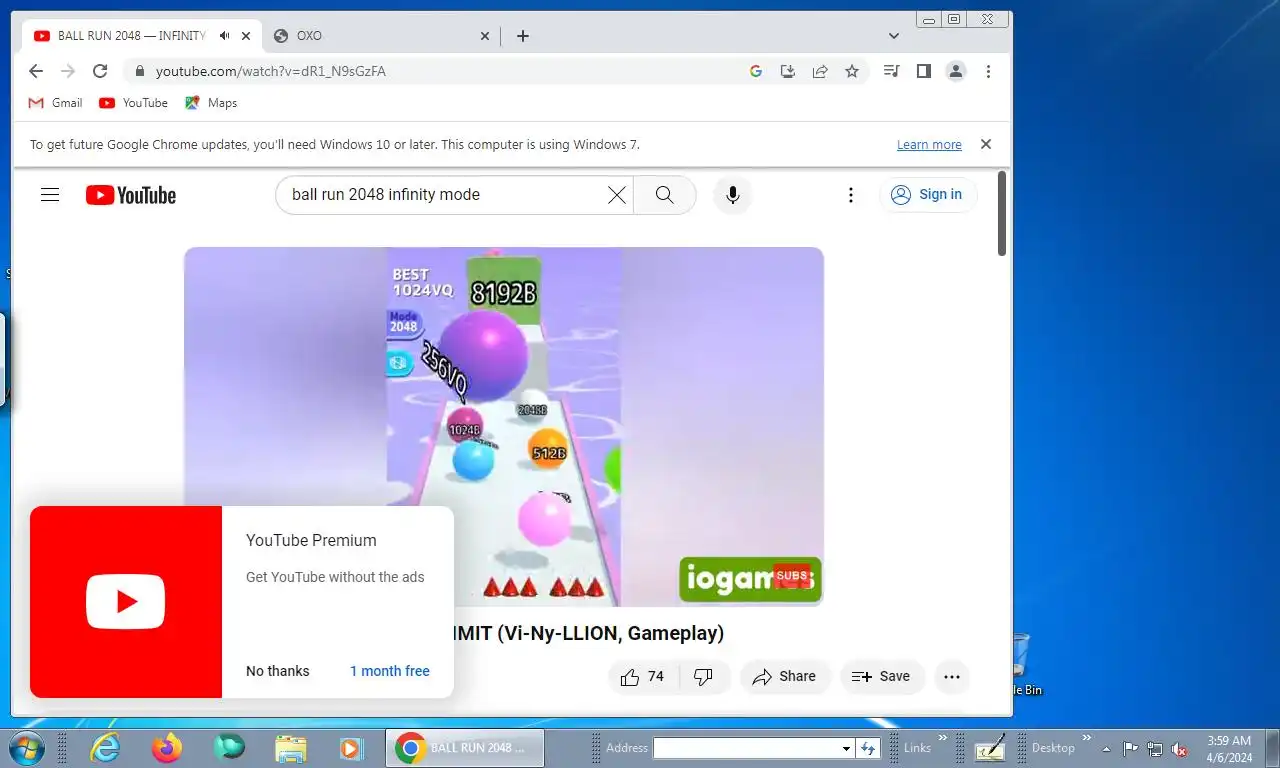Viewport: 1280px width, 768px height.
Task: Show hidden system tray icons
Action: coord(1106,749)
